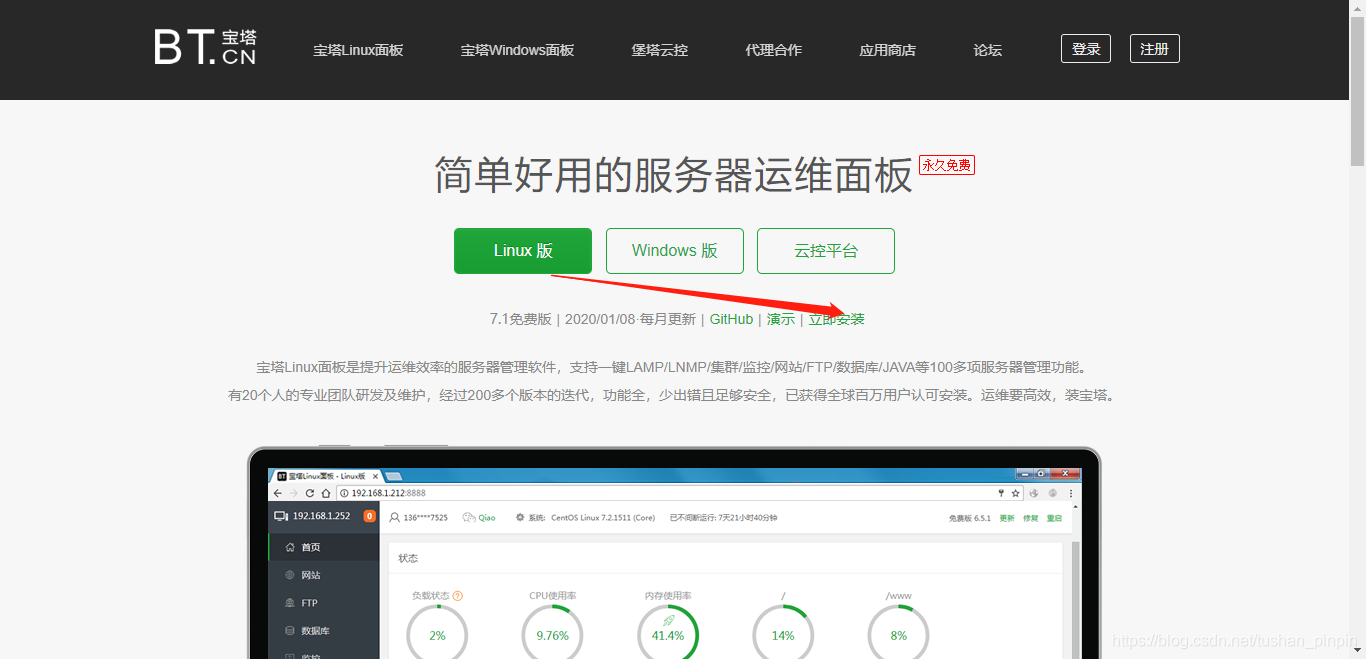This screenshot has width=1366, height=659.
Task: Open the 数据库 database section icon
Action: point(289,631)
